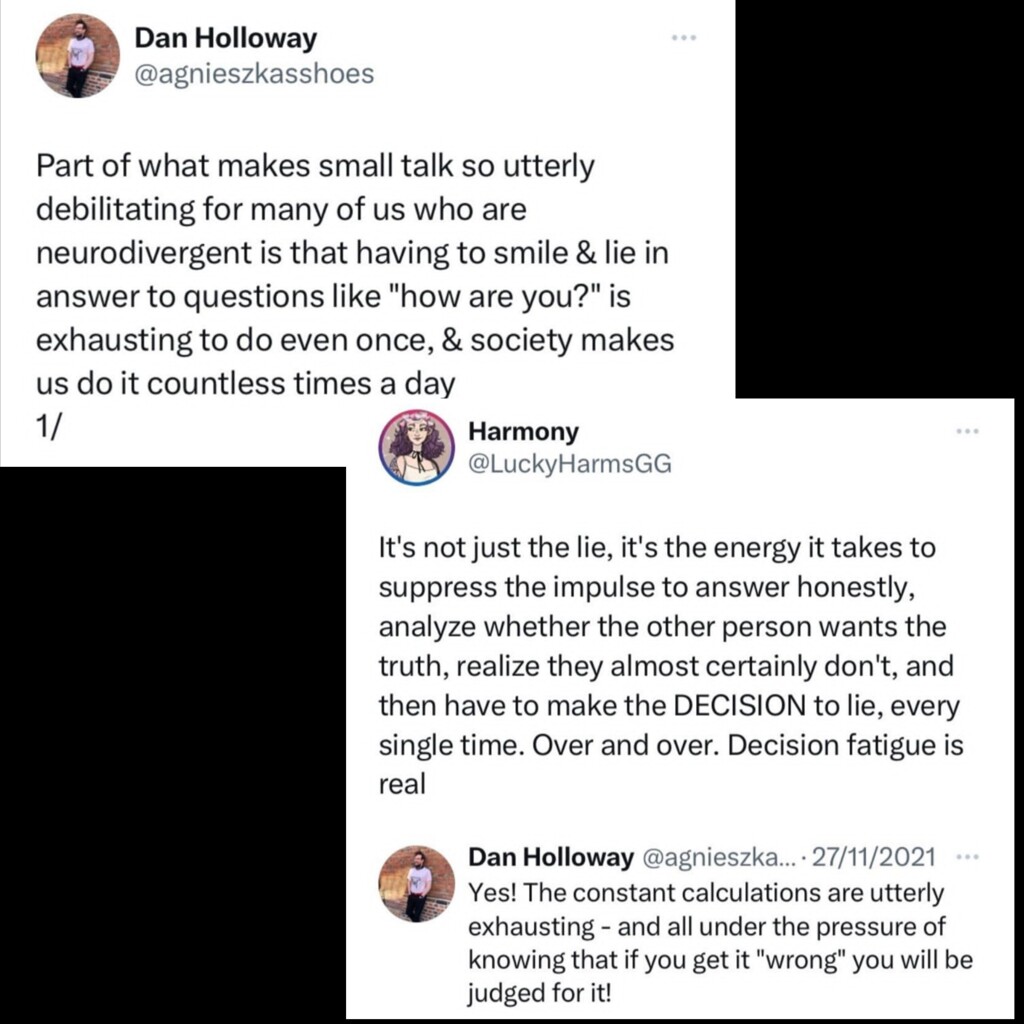Click Harmony's tweet starting "It's not just the lie"

668,665
